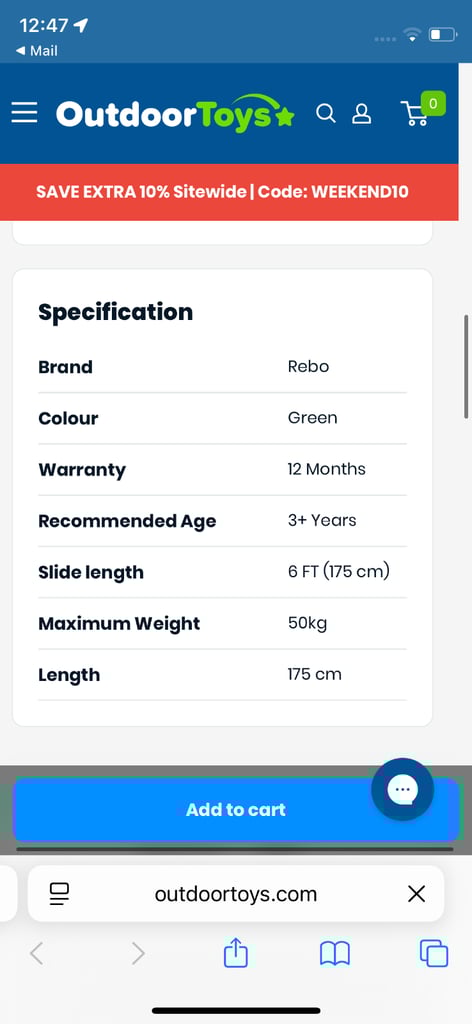The height and width of the screenshot is (1024, 472).
Task: Tap the cart item count badge
Action: click(433, 103)
